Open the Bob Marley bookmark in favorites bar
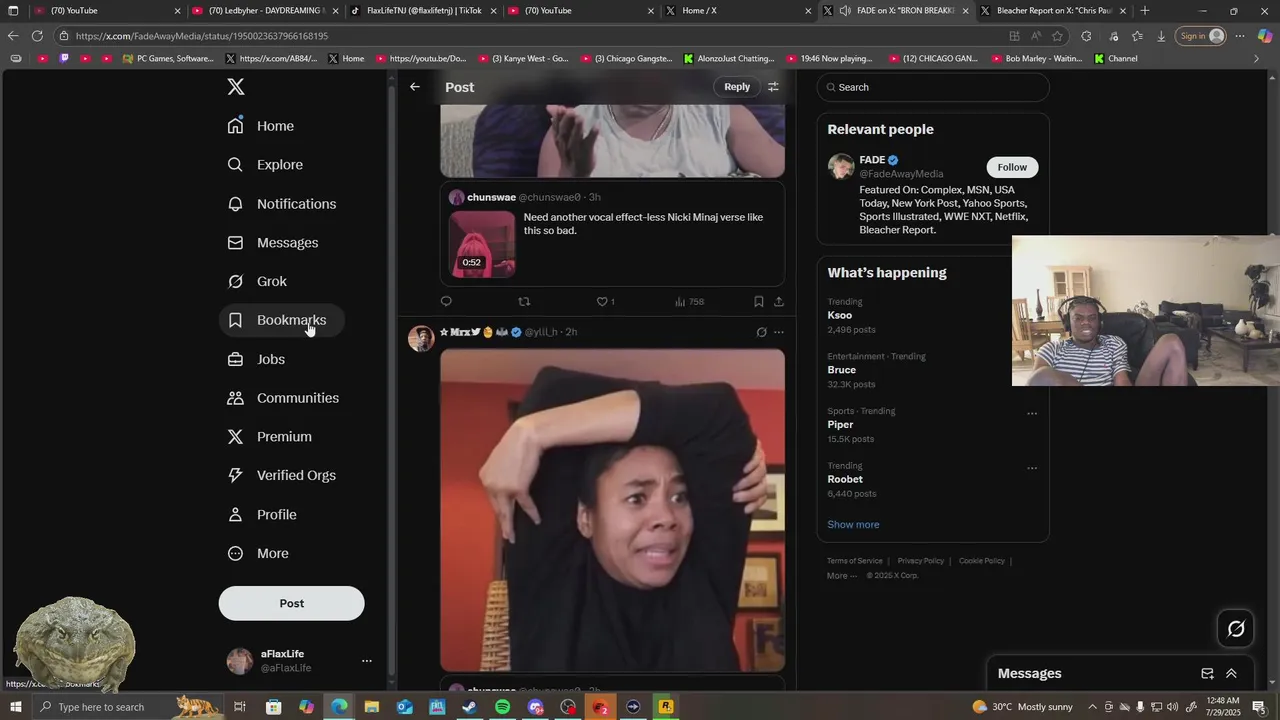This screenshot has height=720, width=1280. pos(1037,59)
